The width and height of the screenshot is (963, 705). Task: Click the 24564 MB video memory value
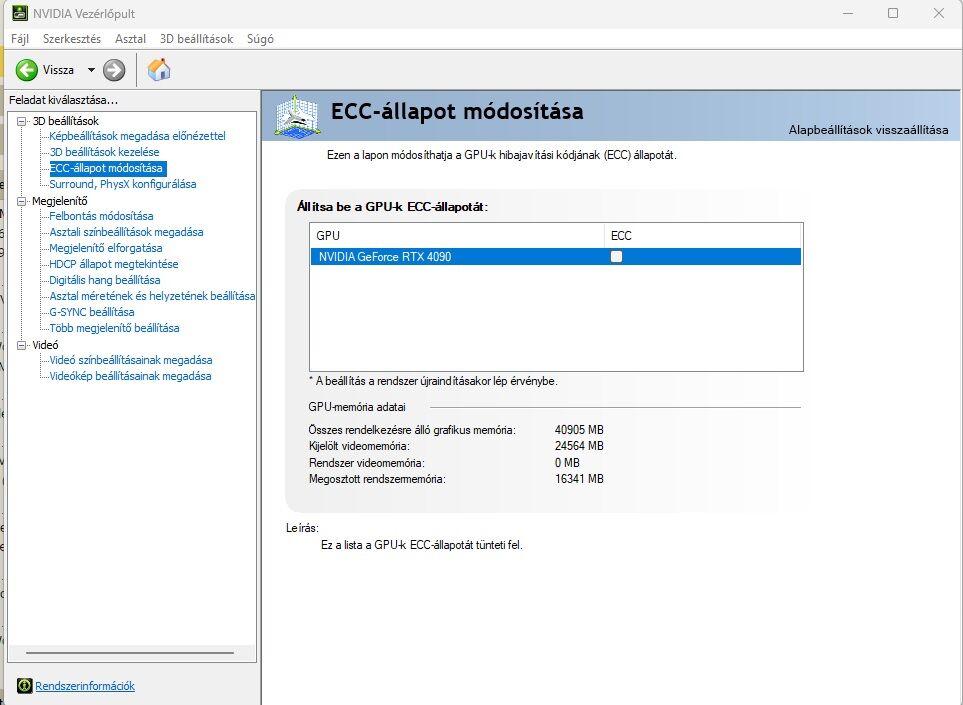click(579, 446)
